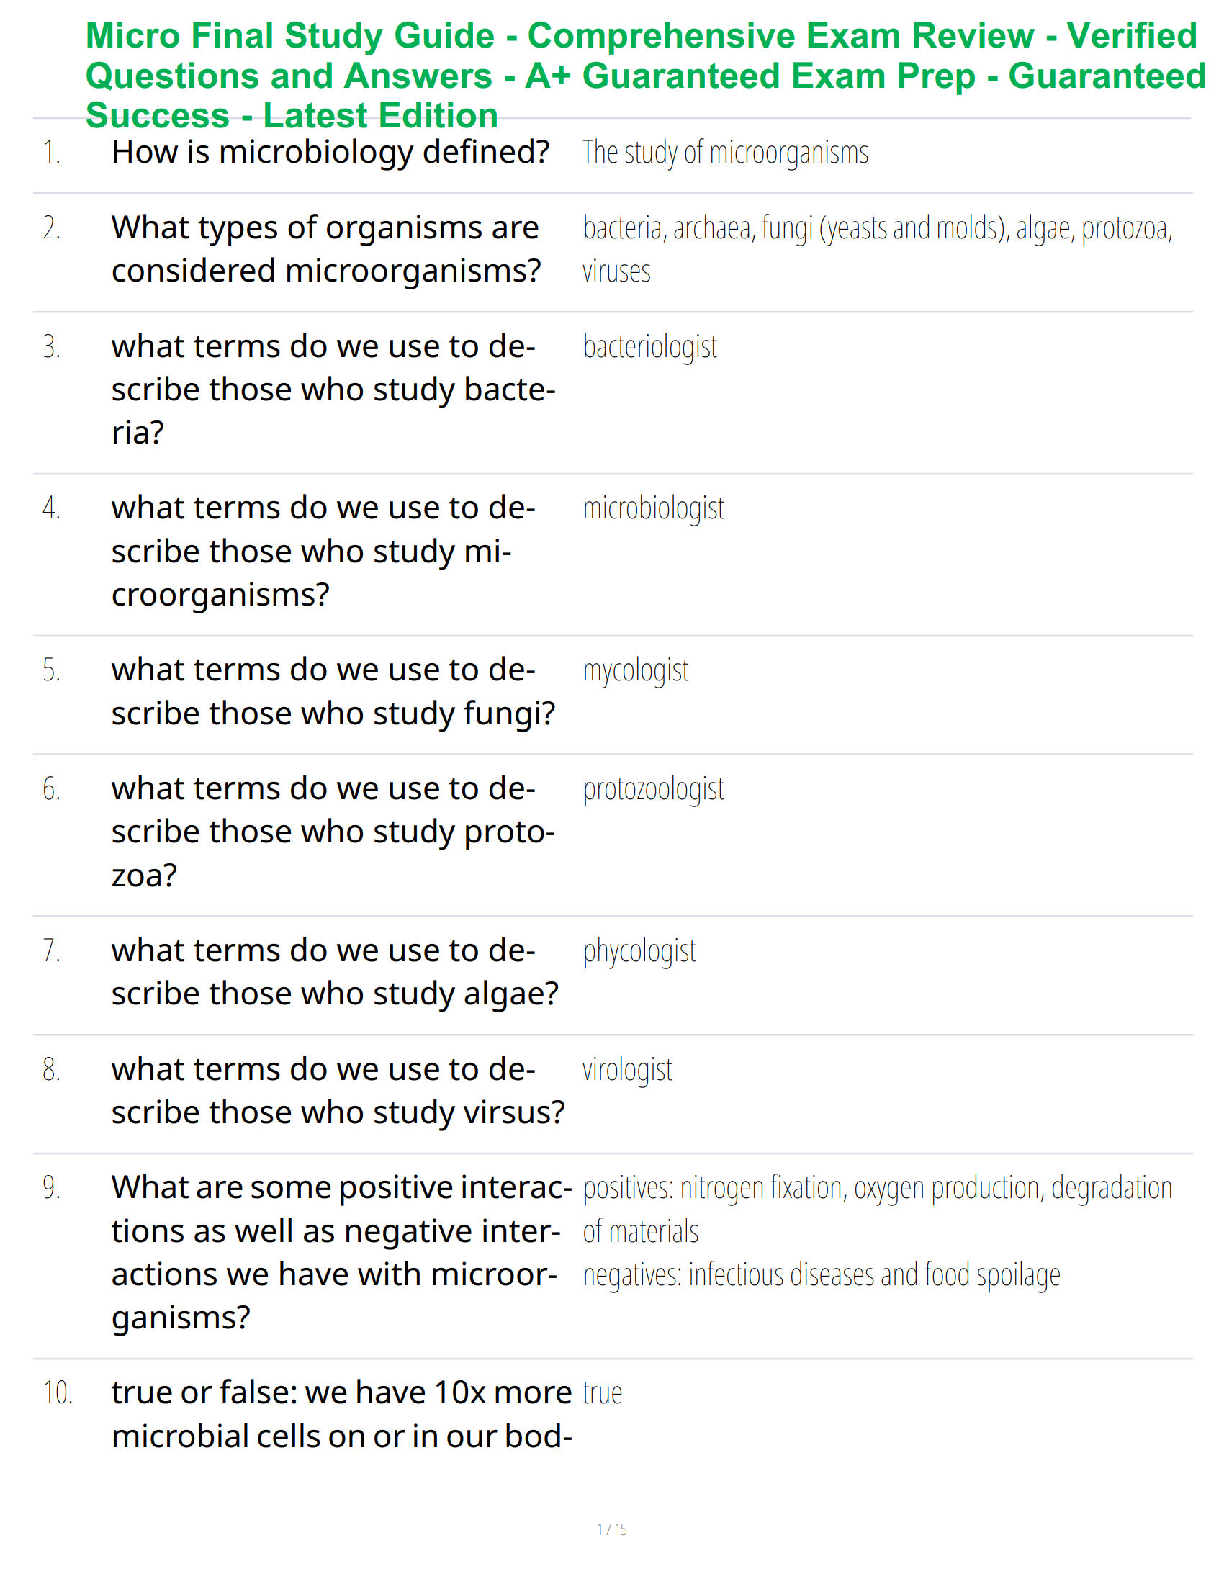Select question 'How is microbiology defined?'
This screenshot has width=1224, height=1584.
coord(330,152)
